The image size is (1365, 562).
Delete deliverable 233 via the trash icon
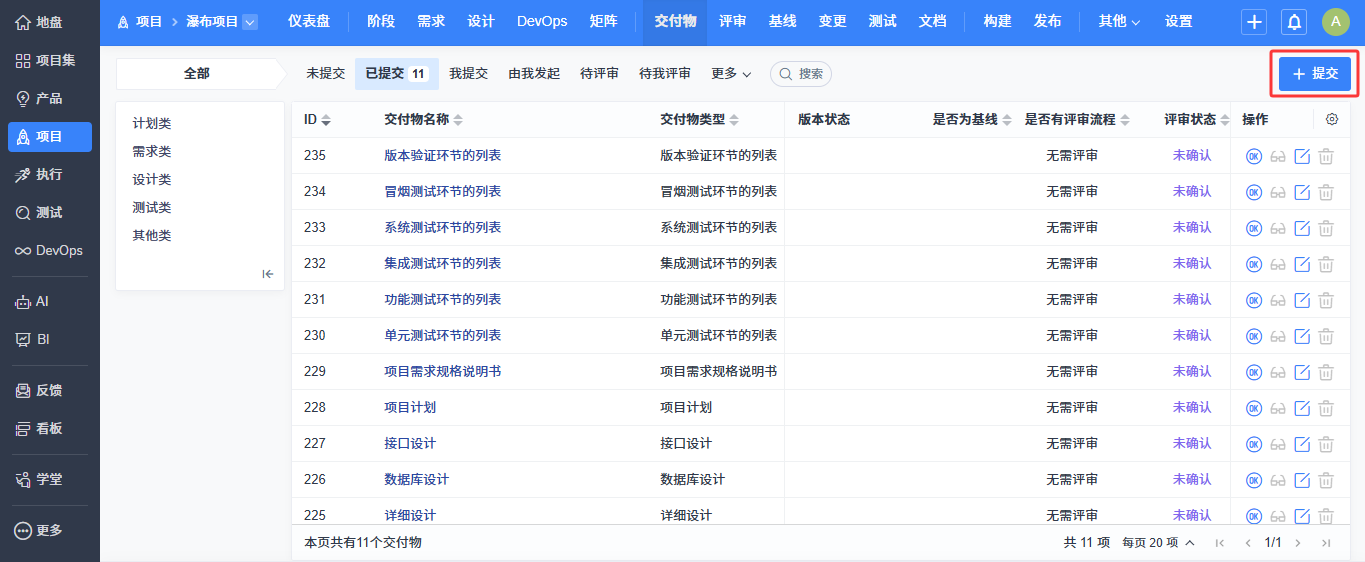pyautogui.click(x=1326, y=228)
